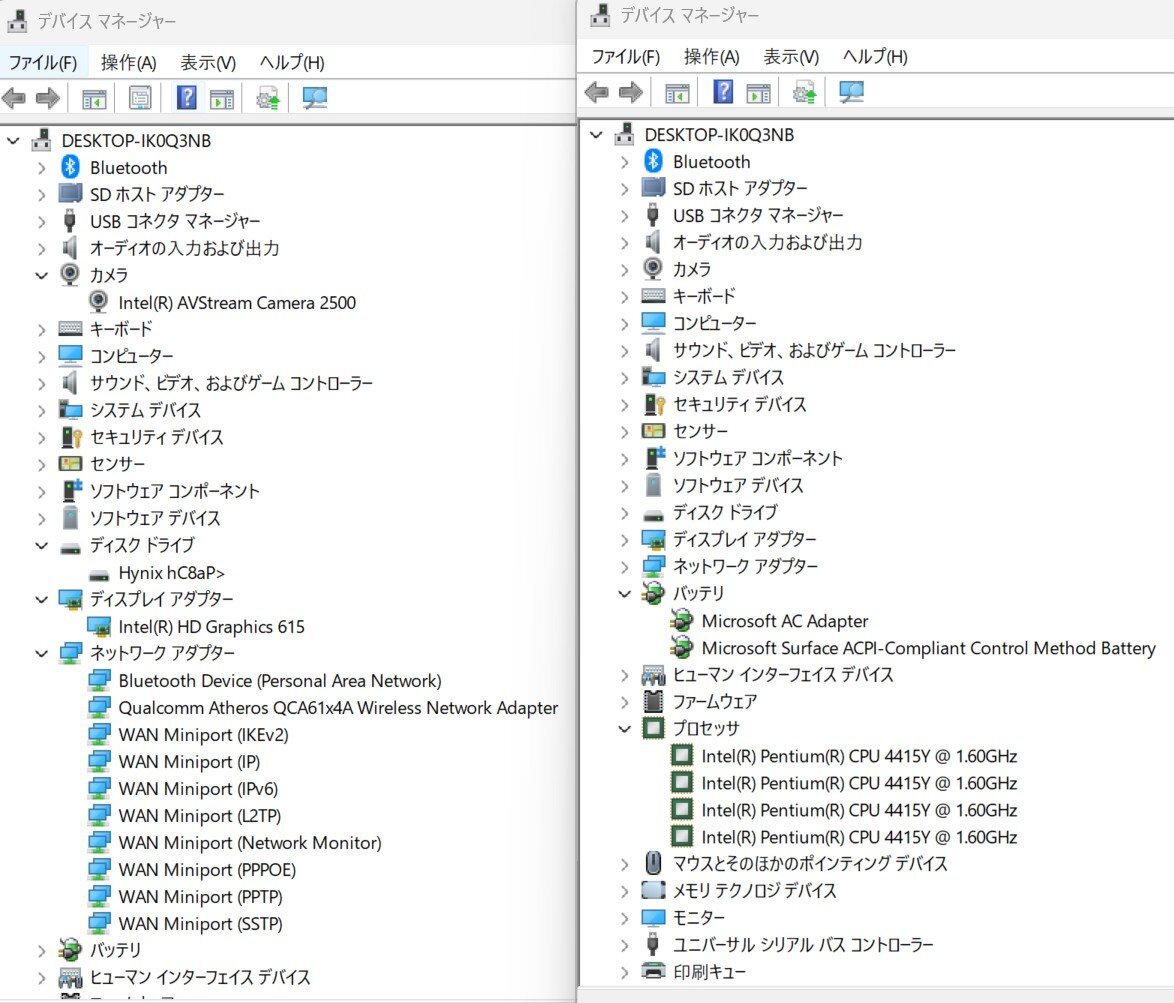Toggle console tree icon in right window toolbar
The height and width of the screenshot is (1003, 1174).
pos(677,93)
